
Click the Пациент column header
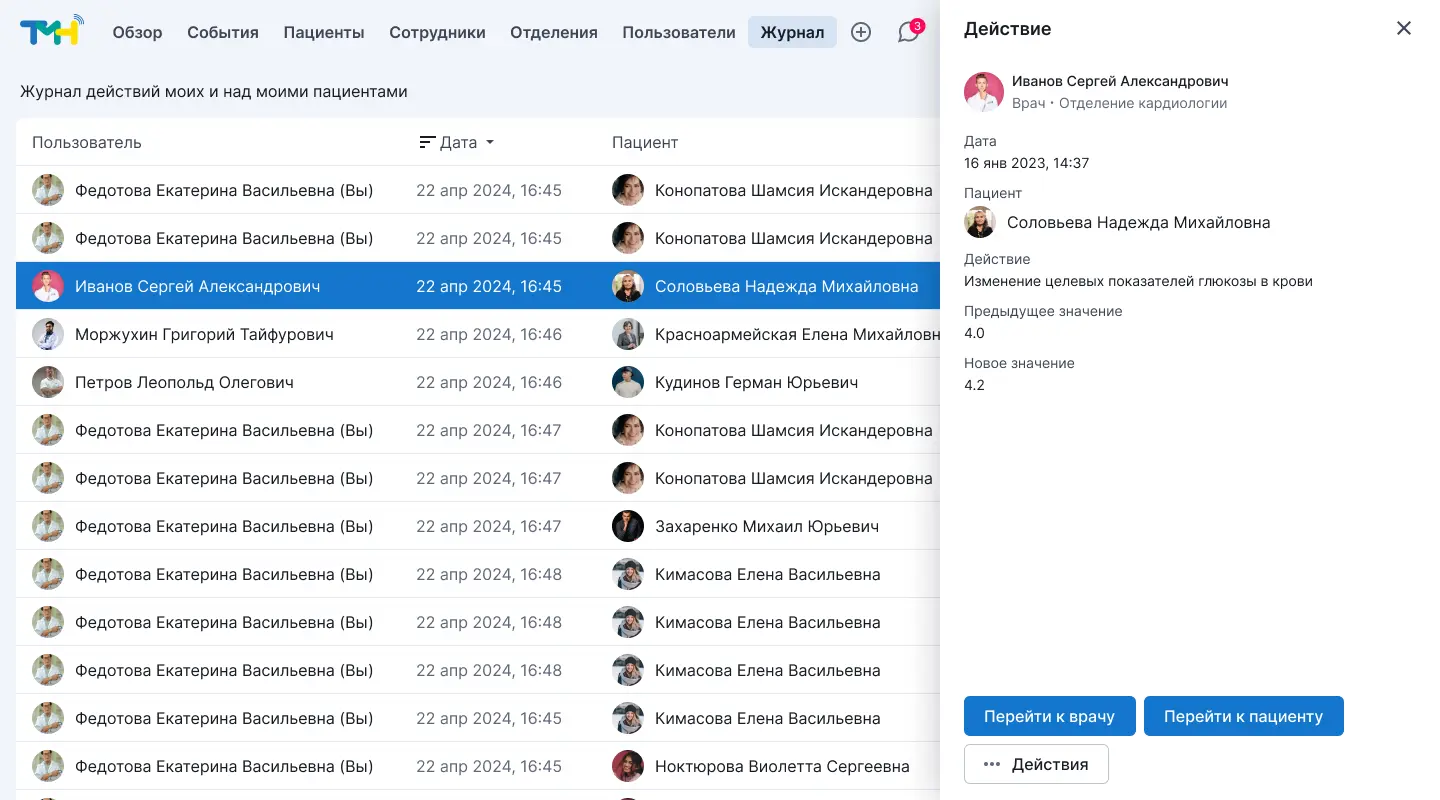[x=645, y=142]
